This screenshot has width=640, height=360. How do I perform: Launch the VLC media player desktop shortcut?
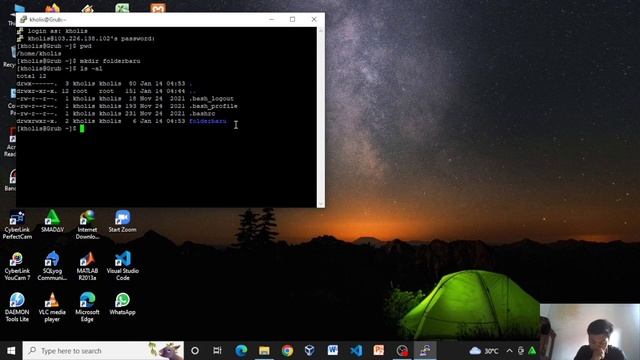click(x=52, y=307)
